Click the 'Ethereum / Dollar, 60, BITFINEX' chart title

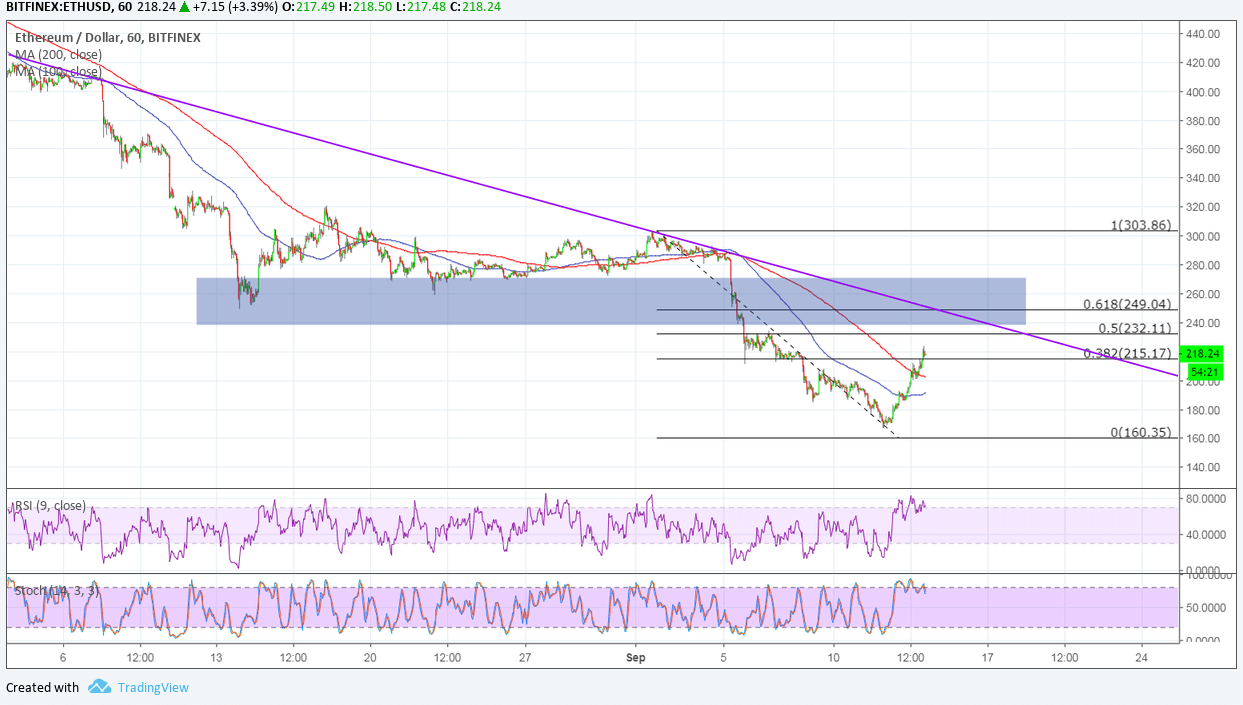point(107,38)
